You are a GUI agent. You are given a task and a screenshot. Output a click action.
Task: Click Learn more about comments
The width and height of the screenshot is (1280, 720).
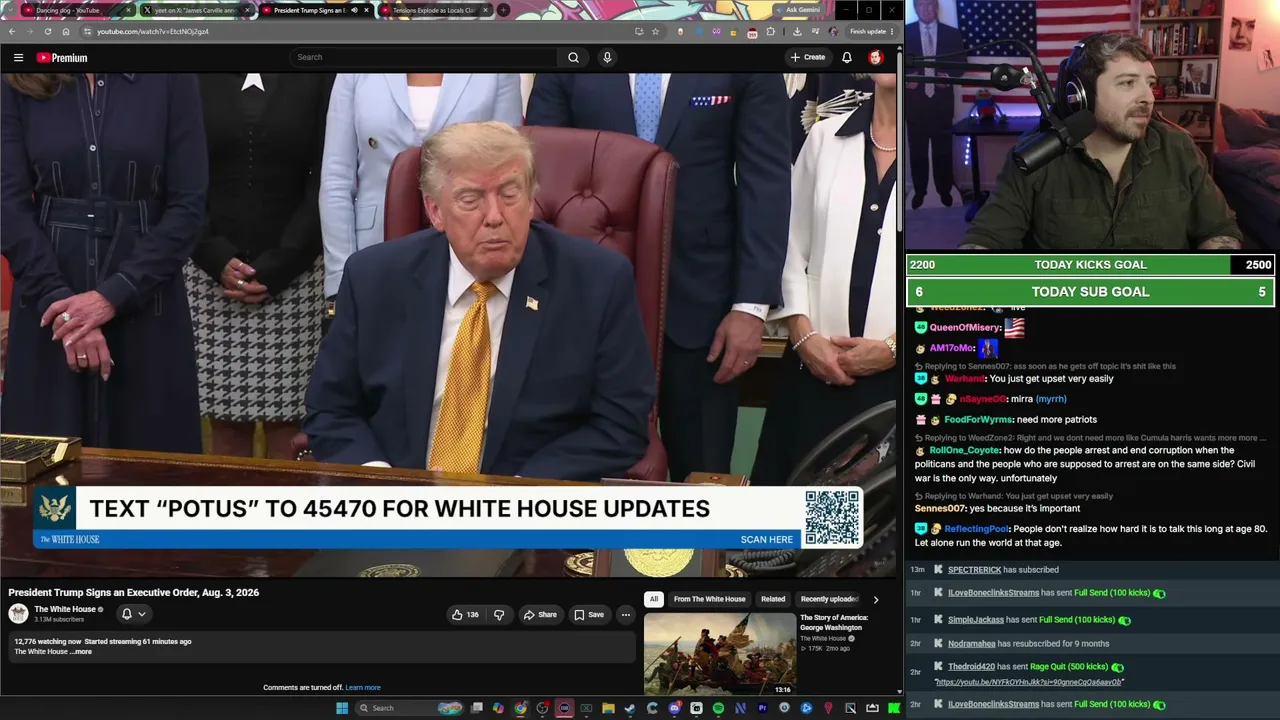363,688
